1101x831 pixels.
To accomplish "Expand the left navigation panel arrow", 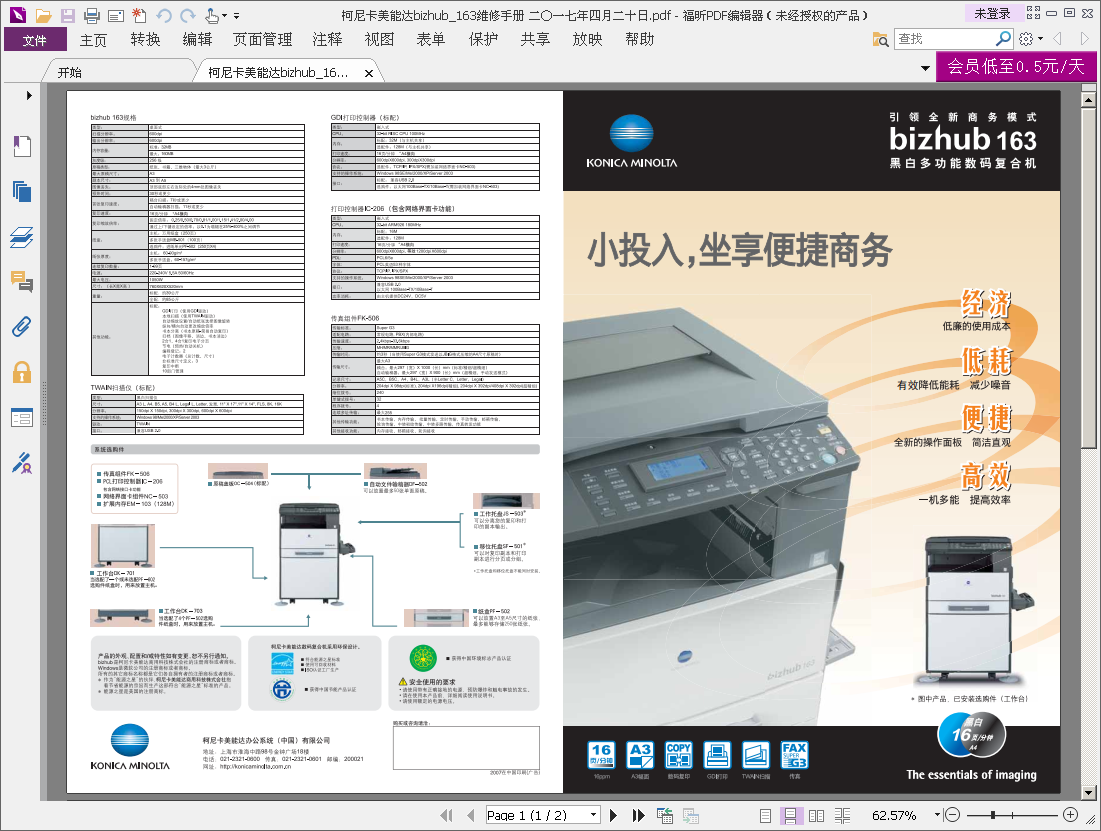I will pos(29,96).
